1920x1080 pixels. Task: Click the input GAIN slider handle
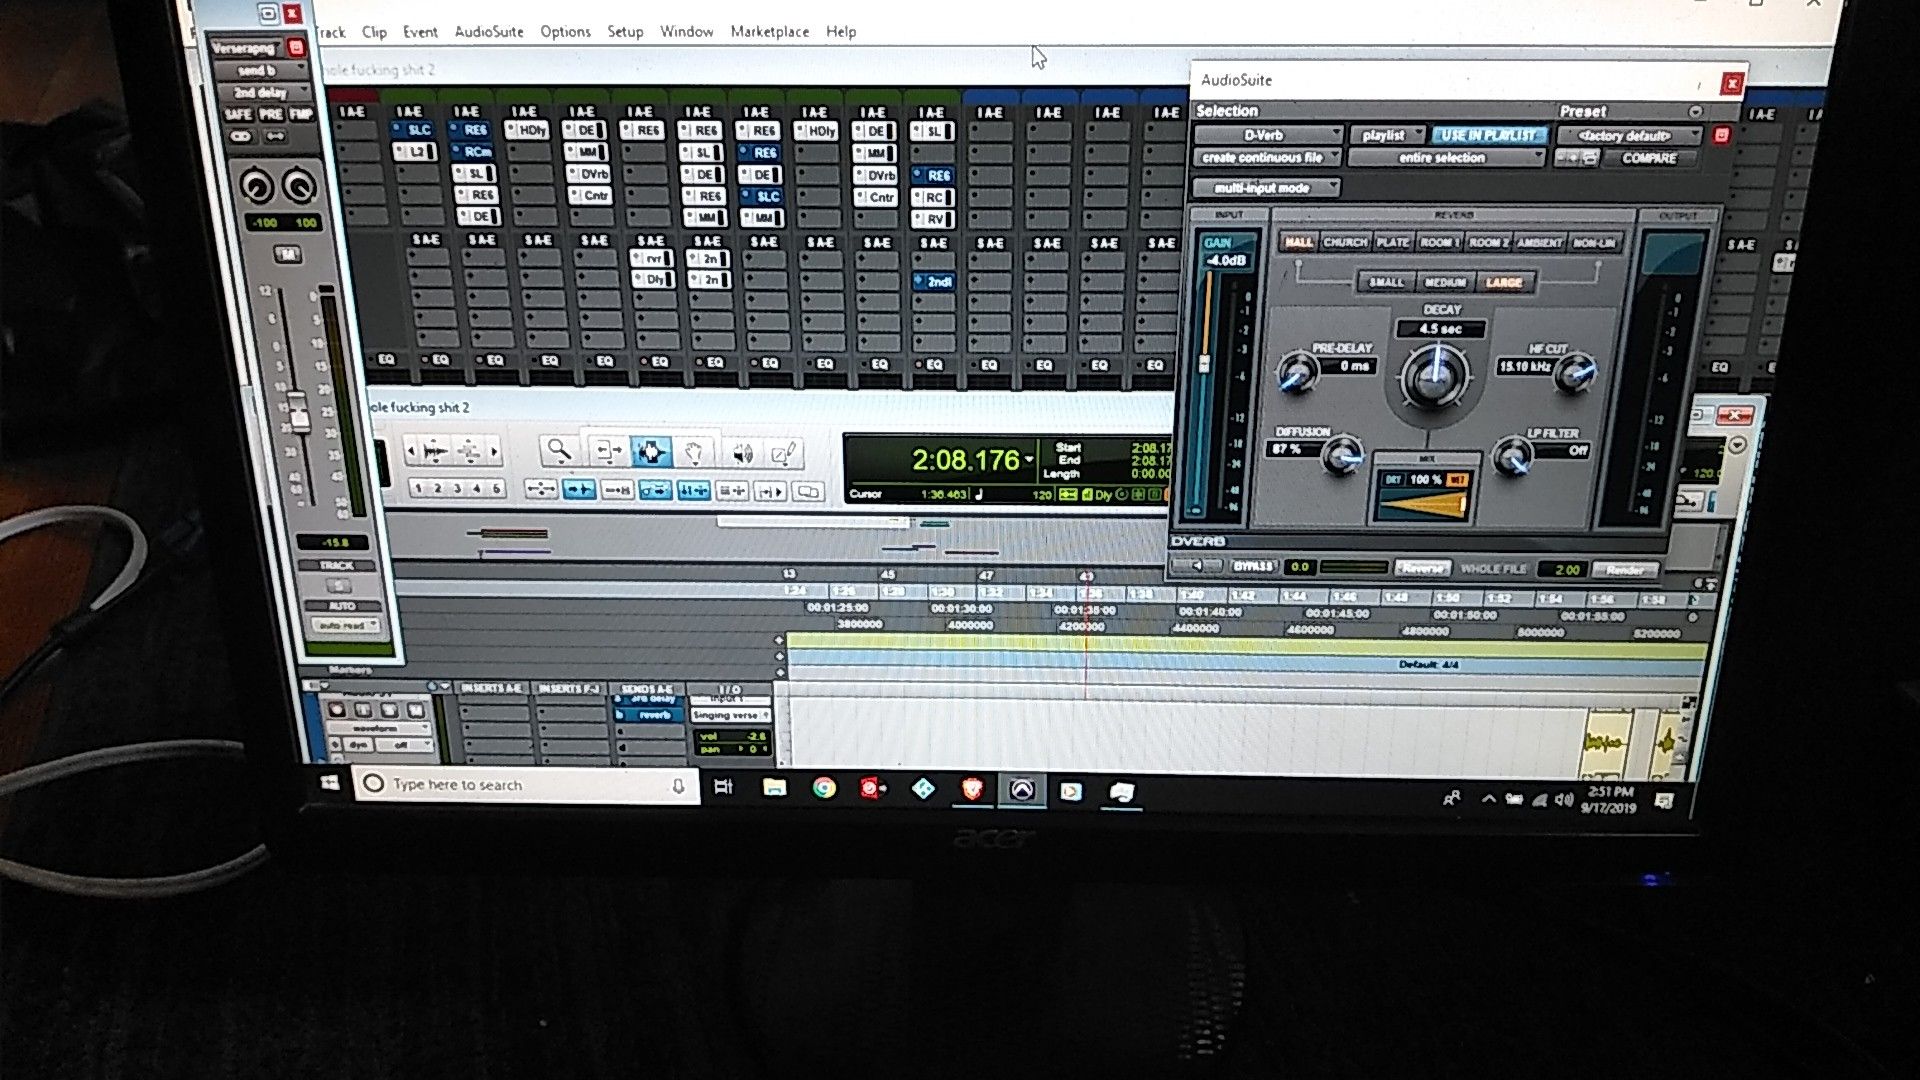pyautogui.click(x=1205, y=362)
